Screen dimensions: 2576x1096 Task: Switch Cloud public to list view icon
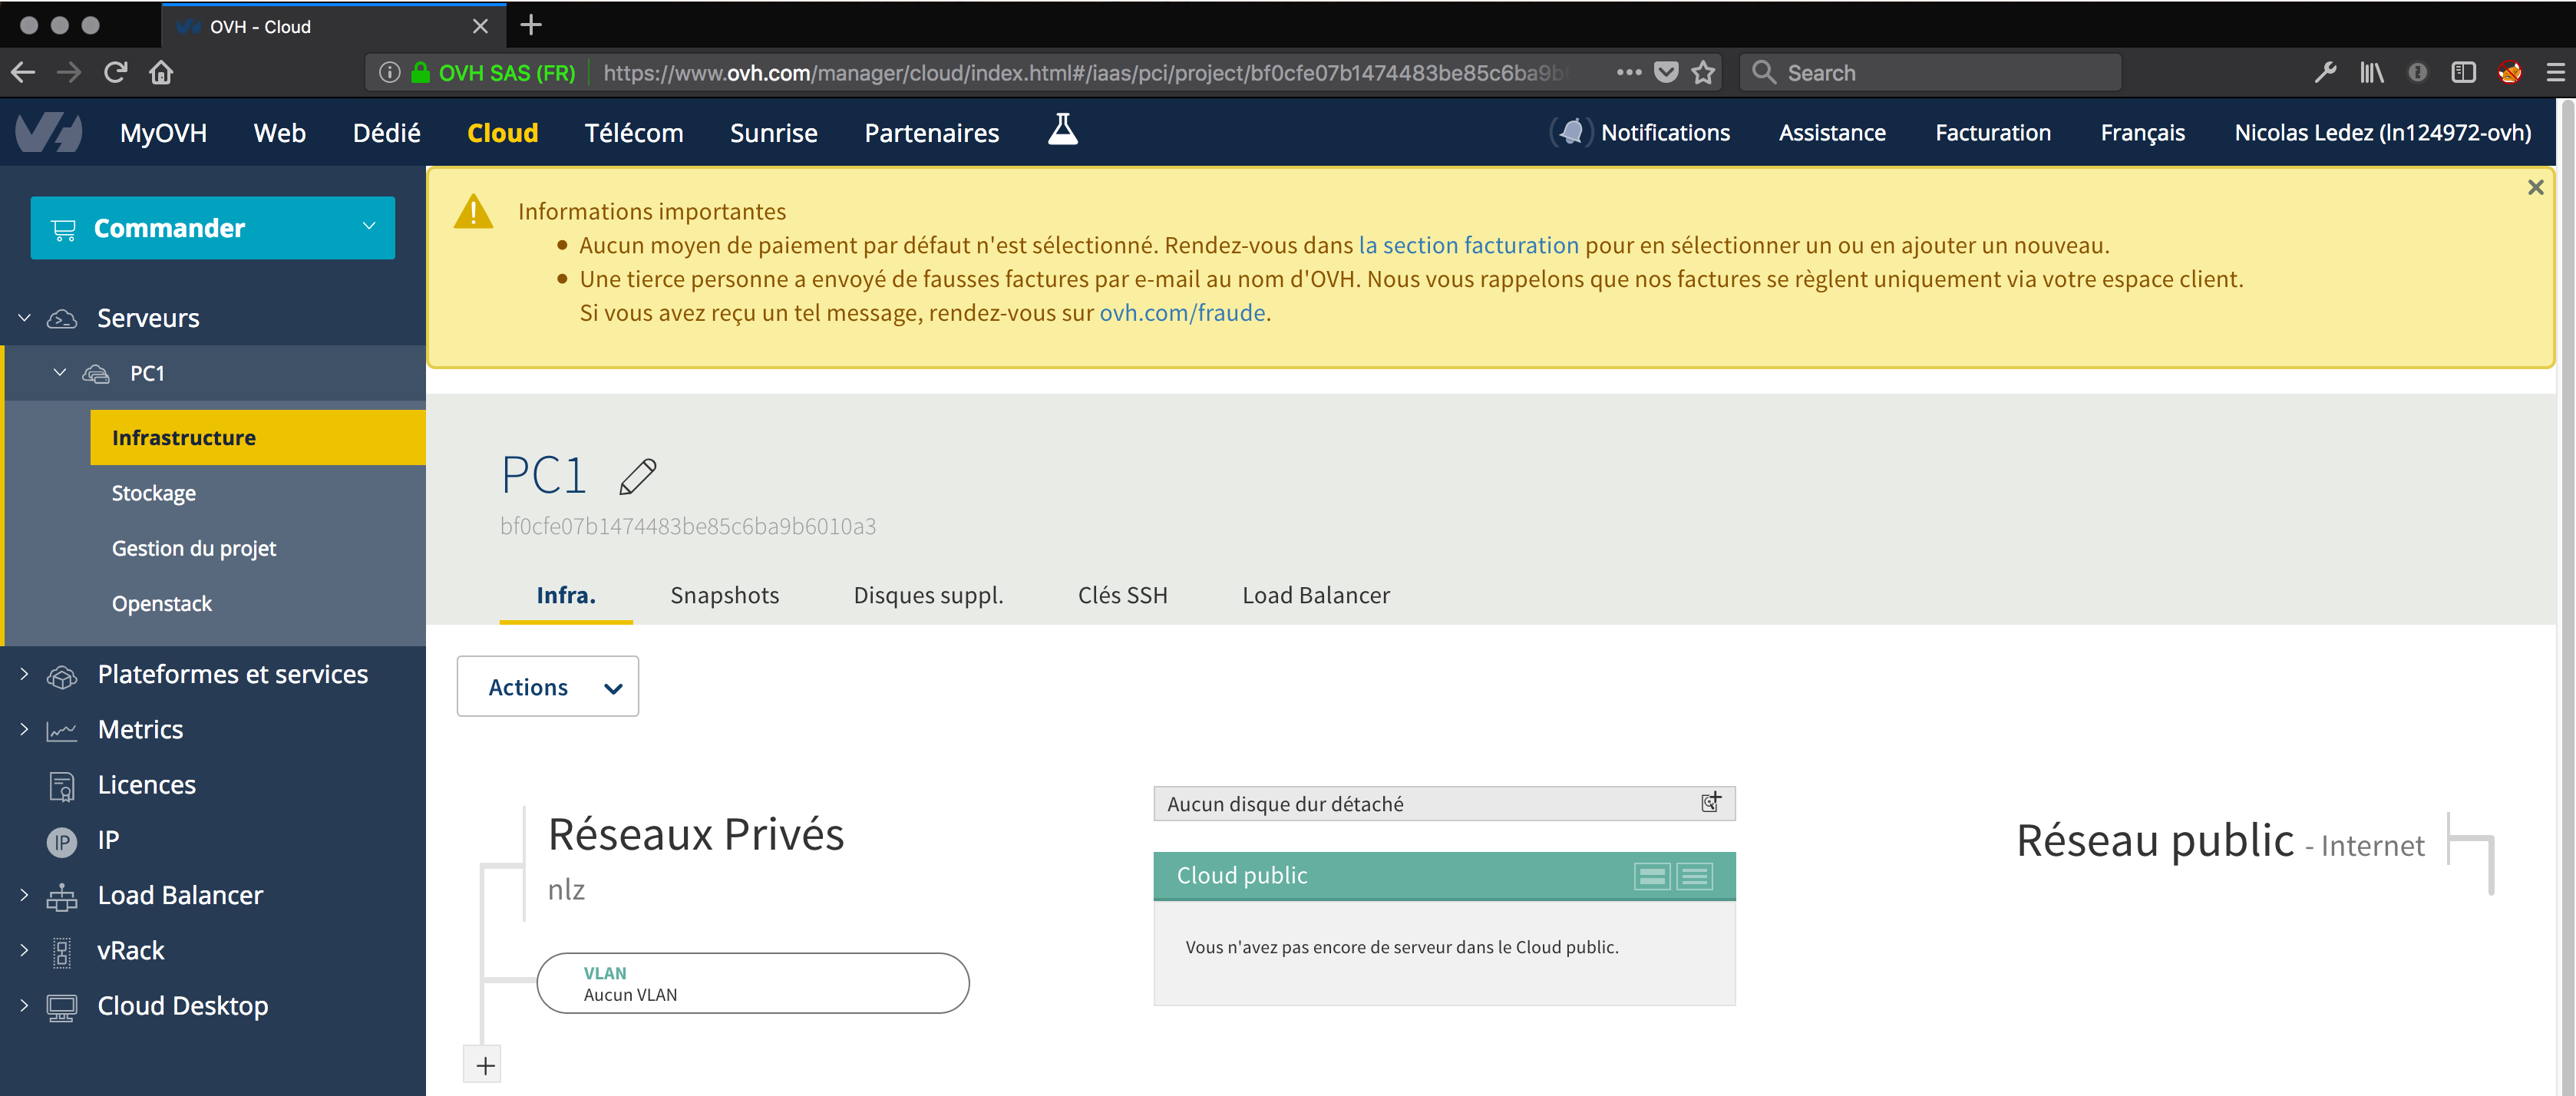[x=1694, y=875]
